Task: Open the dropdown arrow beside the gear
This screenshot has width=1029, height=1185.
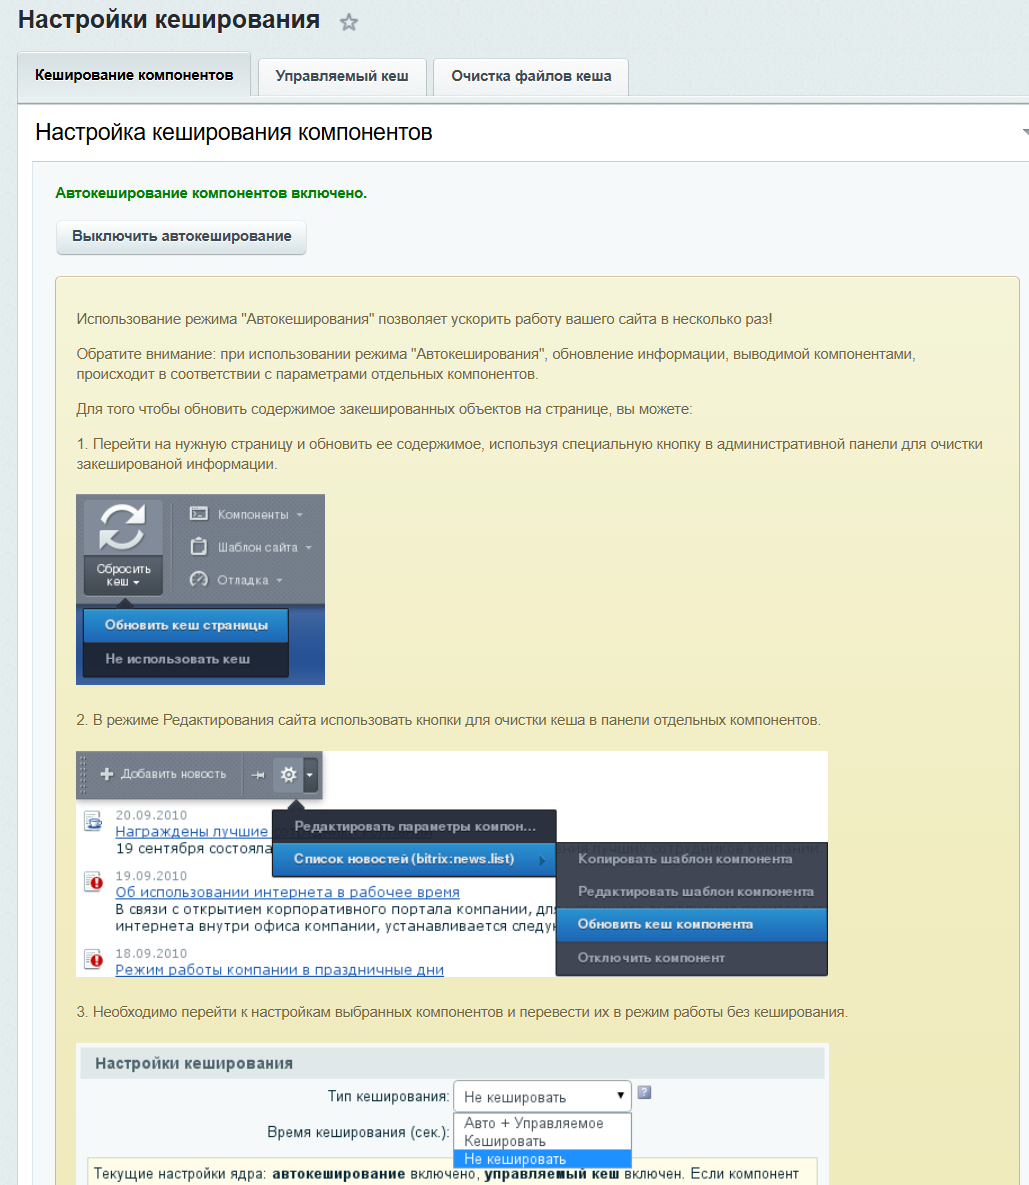Action: (x=310, y=775)
